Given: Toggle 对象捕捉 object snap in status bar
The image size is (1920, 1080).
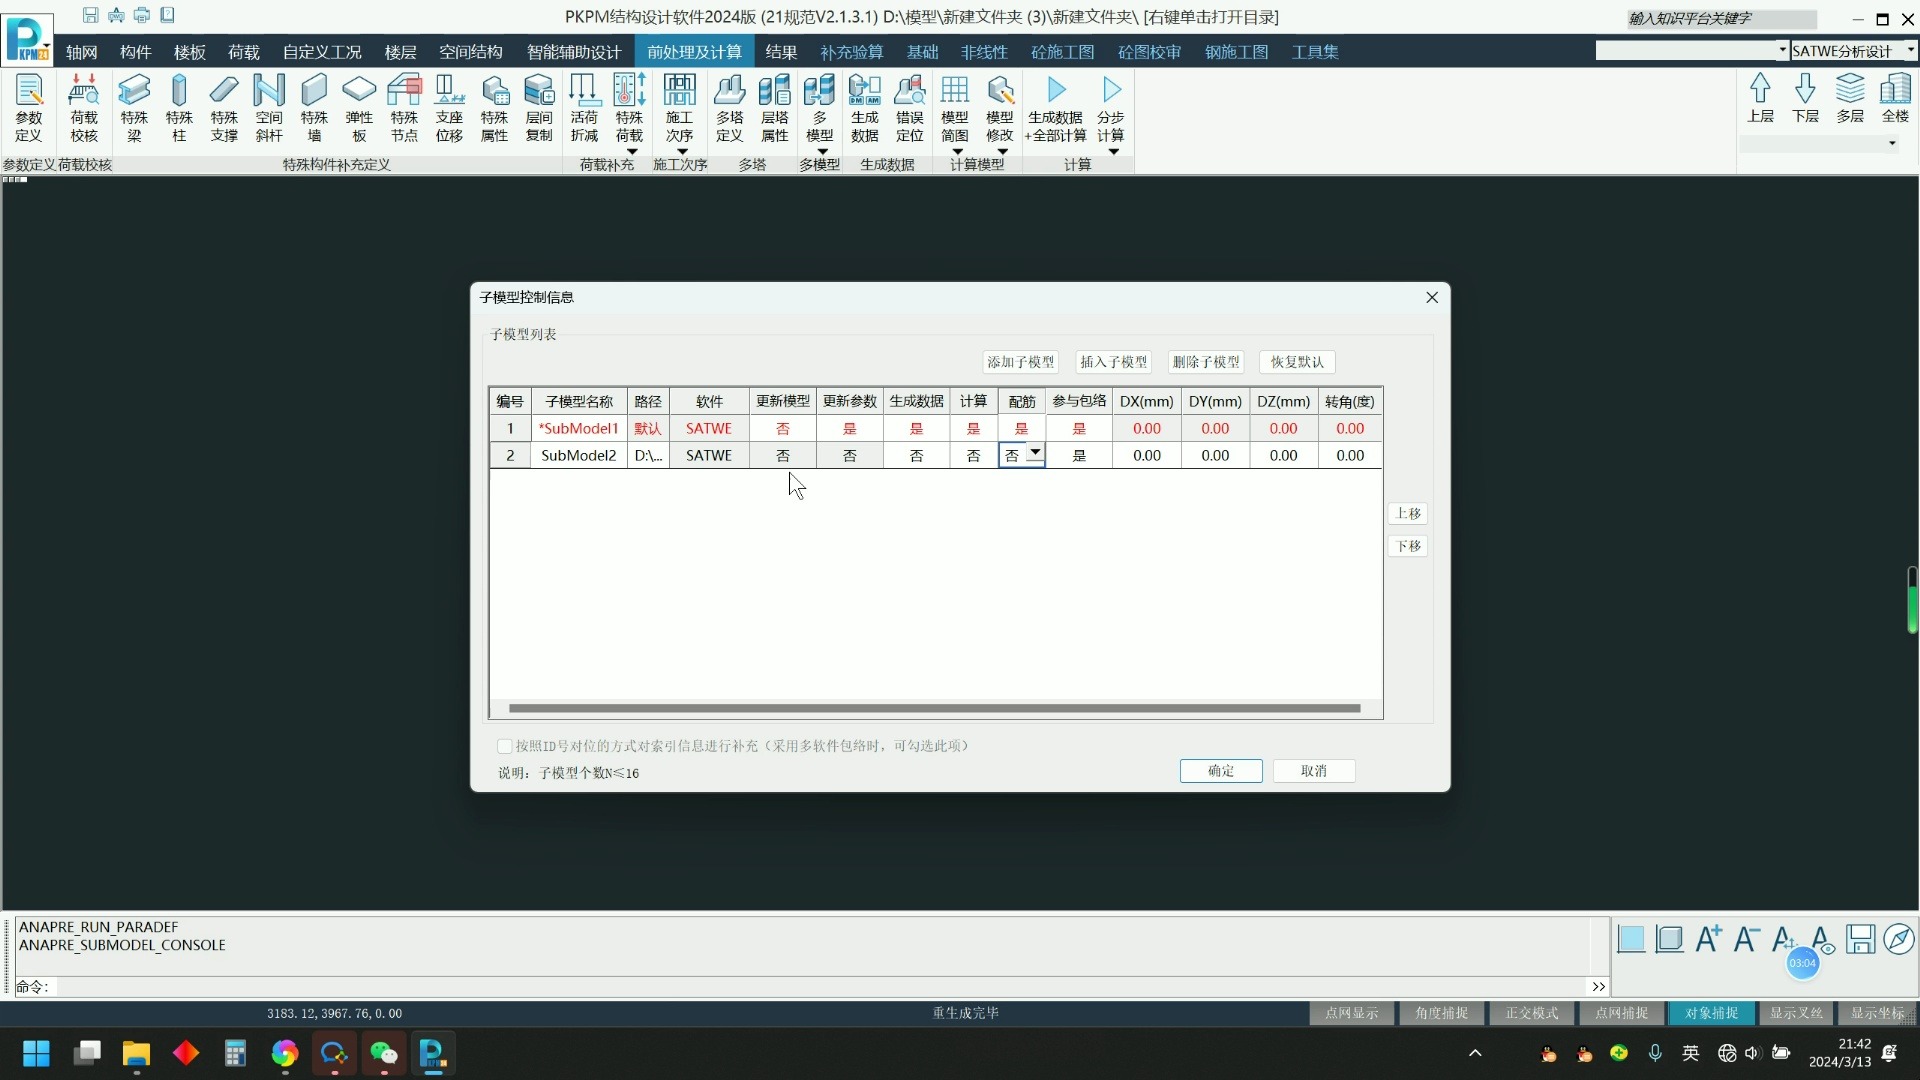Looking at the screenshot, I should pos(1711,1013).
